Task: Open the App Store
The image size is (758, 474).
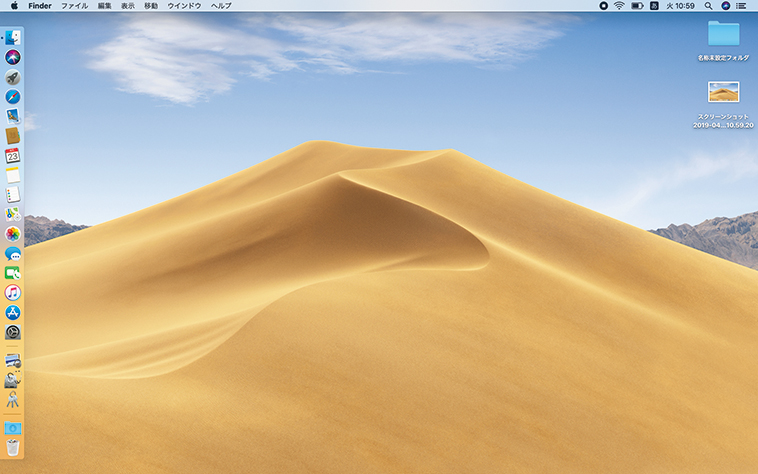Action: [x=13, y=312]
